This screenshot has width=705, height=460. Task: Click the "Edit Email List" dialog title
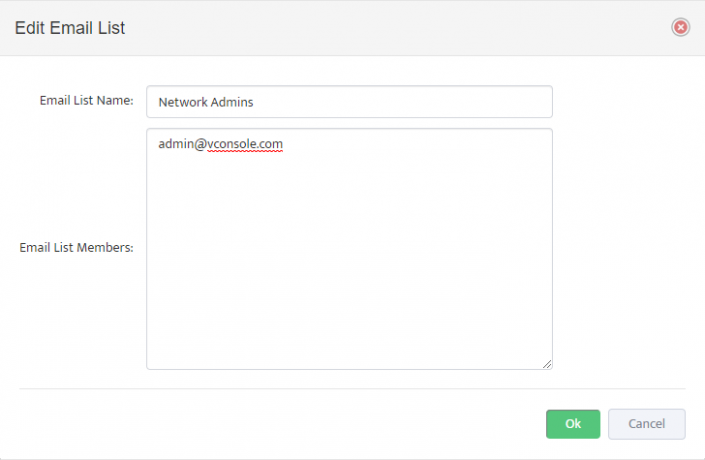70,28
